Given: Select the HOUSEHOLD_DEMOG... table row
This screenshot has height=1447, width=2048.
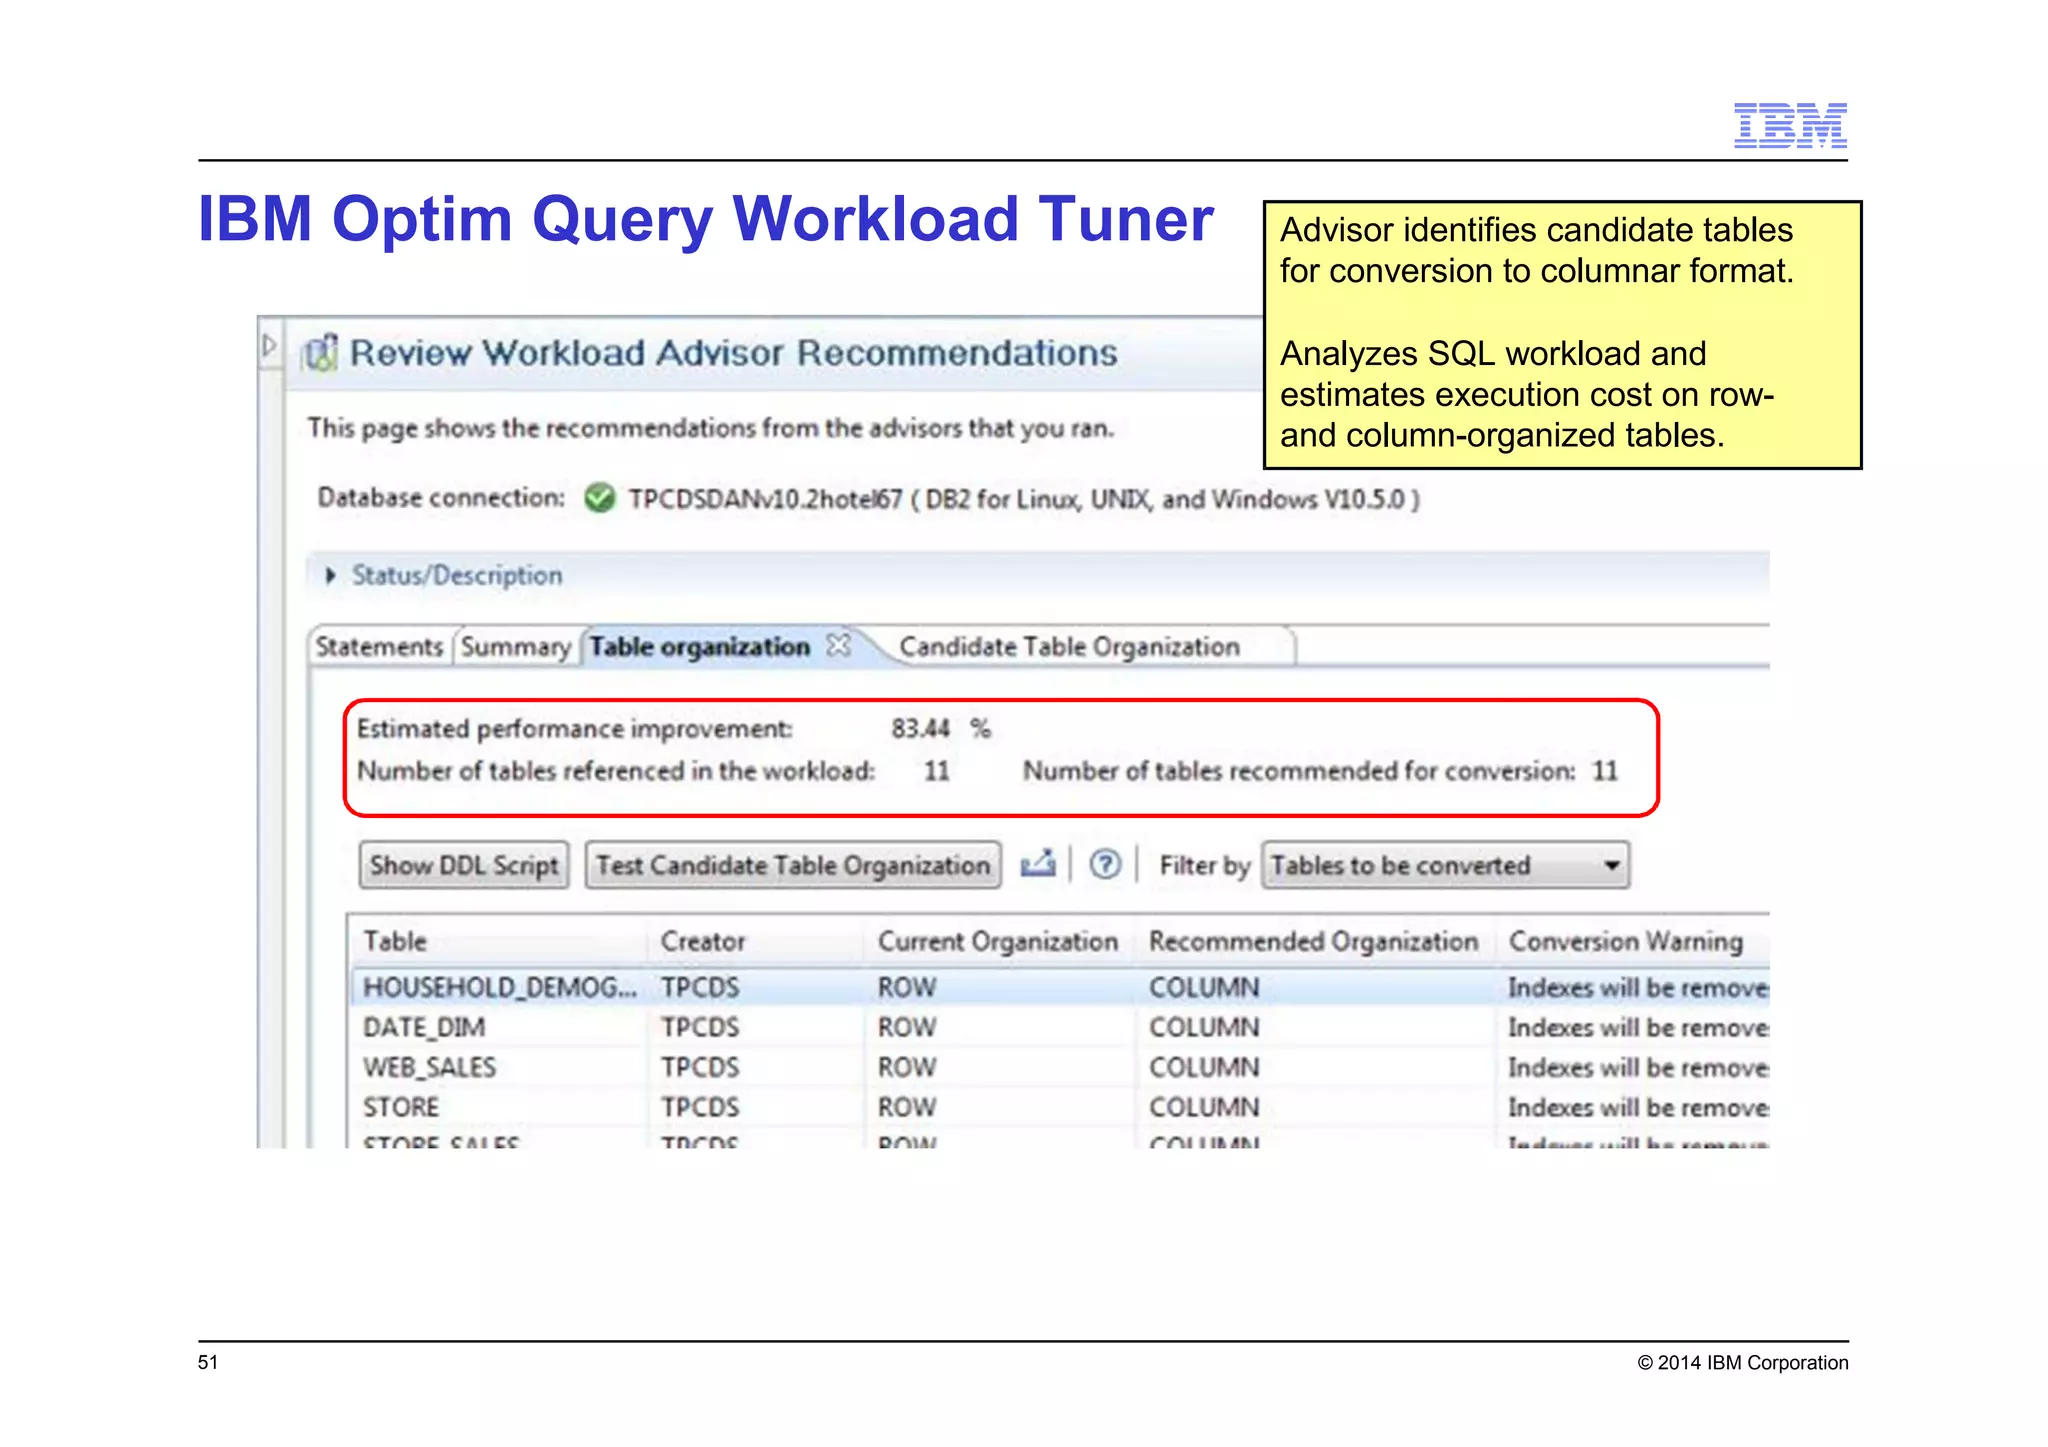Looking at the screenshot, I should [x=1060, y=987].
